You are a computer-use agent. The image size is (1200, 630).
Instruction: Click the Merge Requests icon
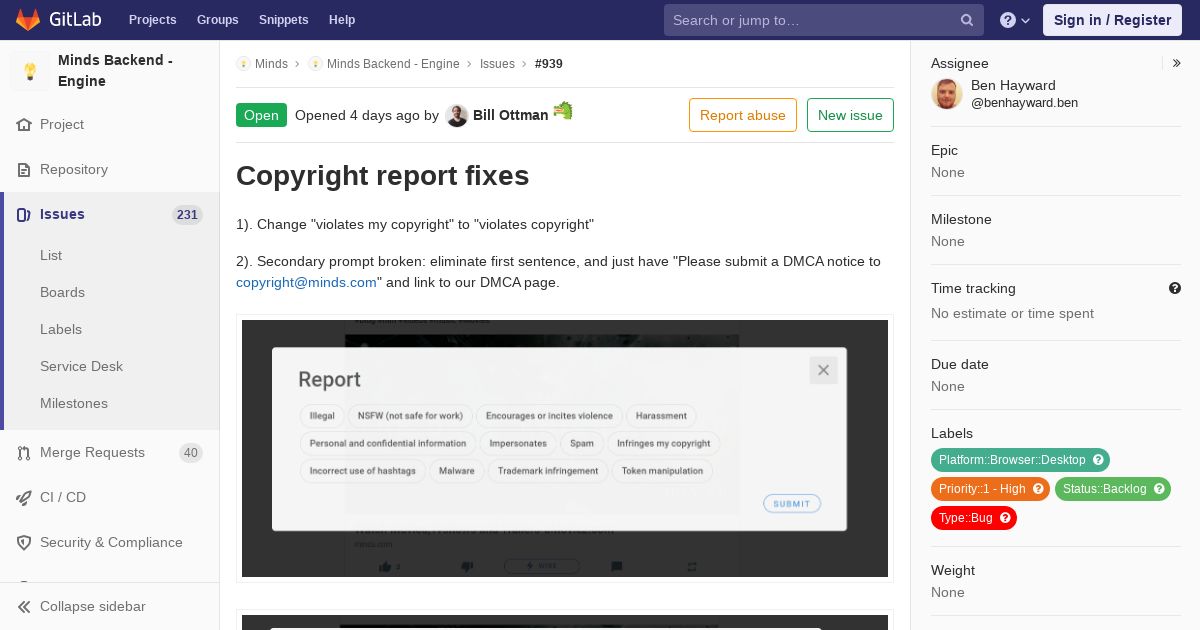click(x=24, y=453)
